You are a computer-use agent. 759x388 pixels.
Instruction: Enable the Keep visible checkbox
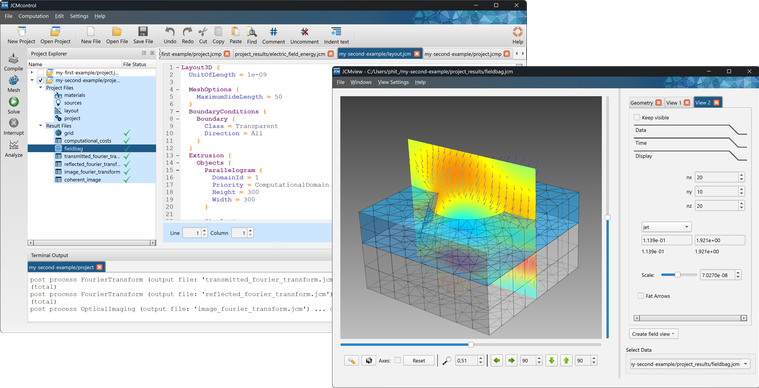[x=637, y=117]
